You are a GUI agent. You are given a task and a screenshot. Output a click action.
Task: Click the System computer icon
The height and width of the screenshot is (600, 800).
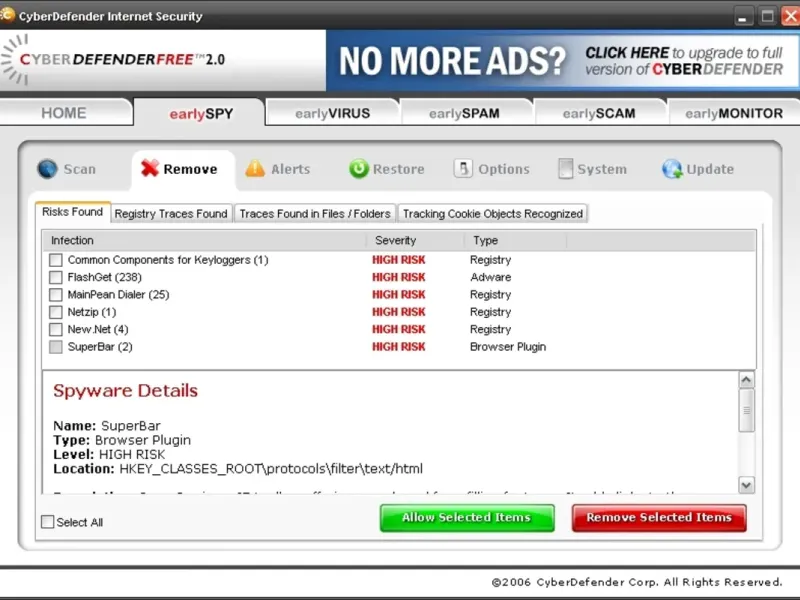[x=565, y=168]
